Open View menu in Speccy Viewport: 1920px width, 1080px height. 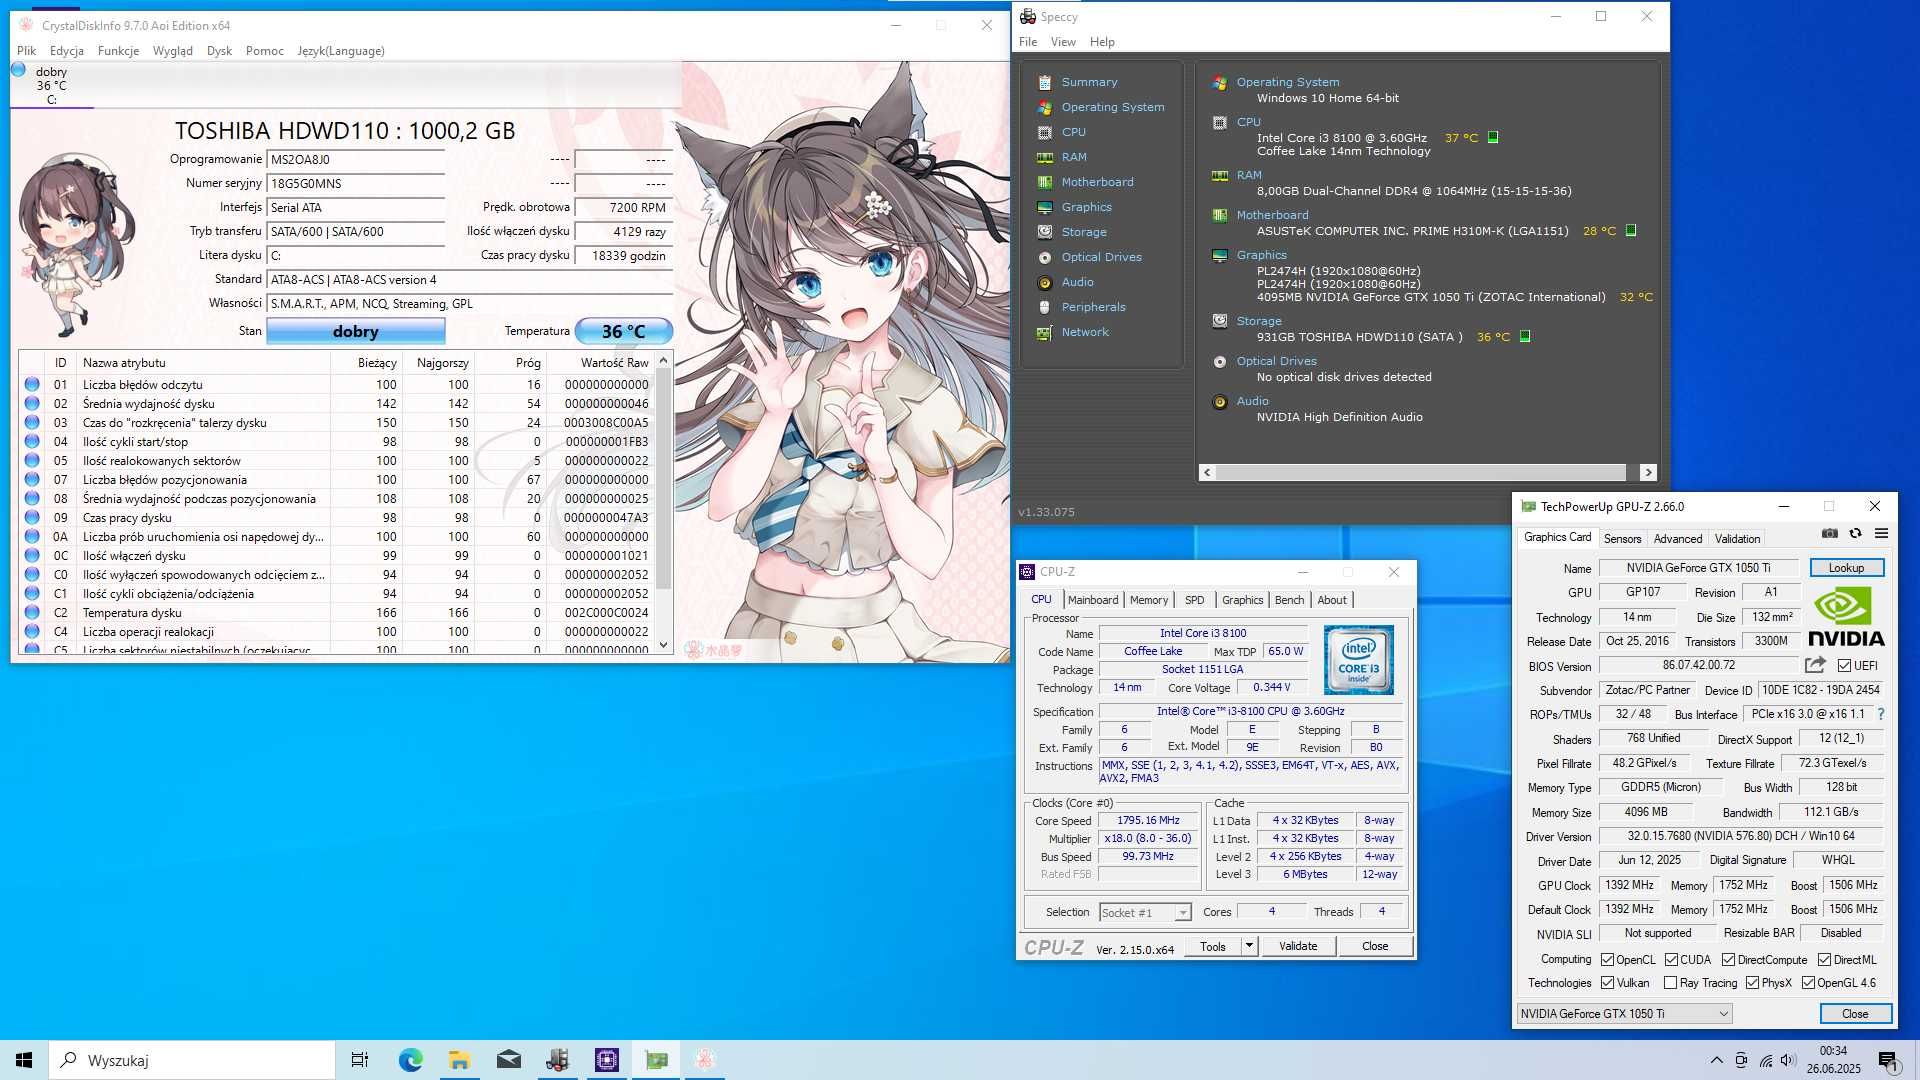[1063, 42]
